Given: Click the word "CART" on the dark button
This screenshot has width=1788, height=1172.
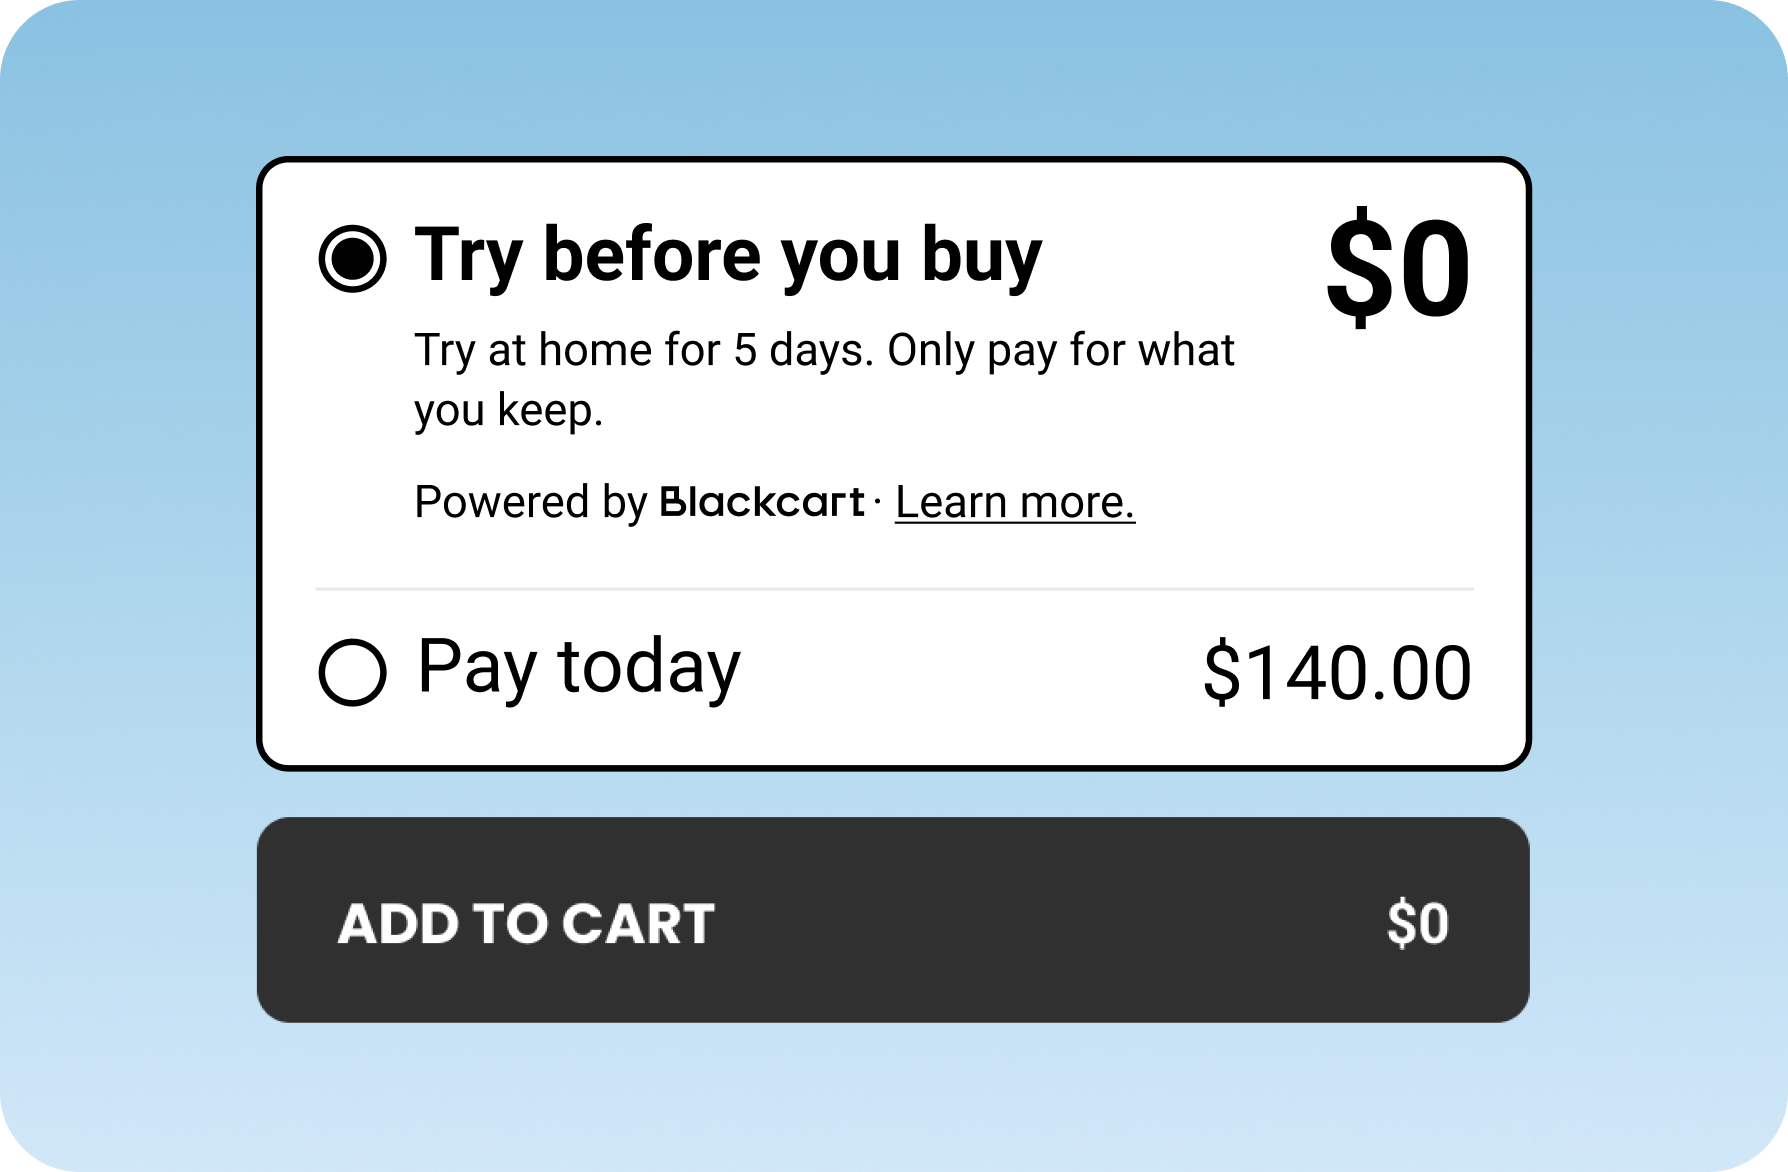Looking at the screenshot, I should coord(638,923).
